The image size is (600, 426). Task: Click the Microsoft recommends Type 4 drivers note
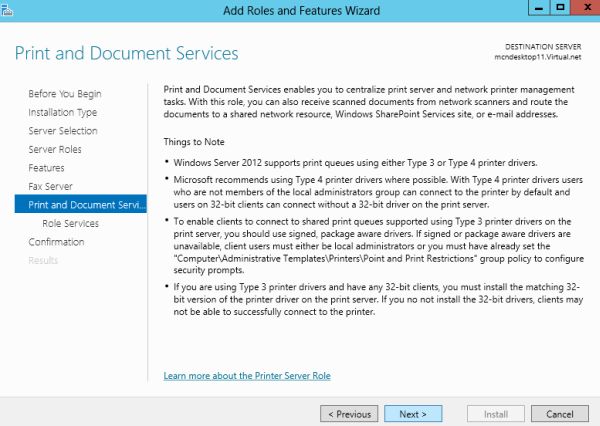378,192
